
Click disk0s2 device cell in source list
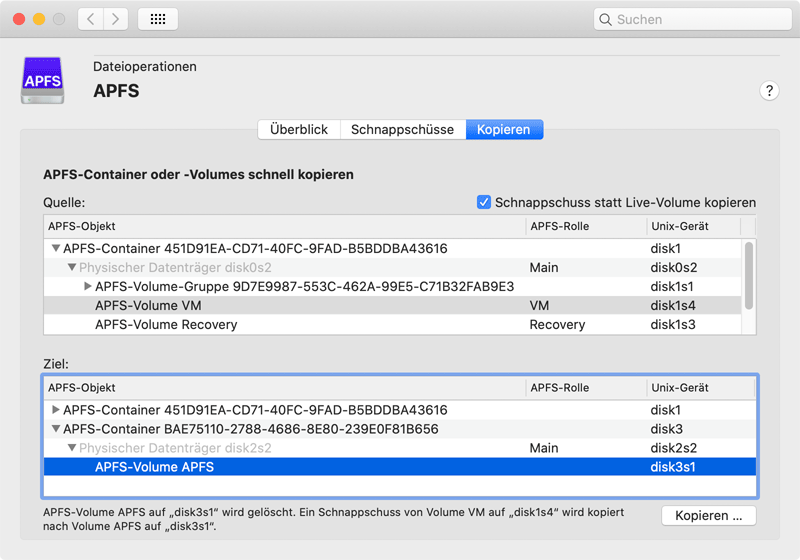pyautogui.click(x=673, y=267)
